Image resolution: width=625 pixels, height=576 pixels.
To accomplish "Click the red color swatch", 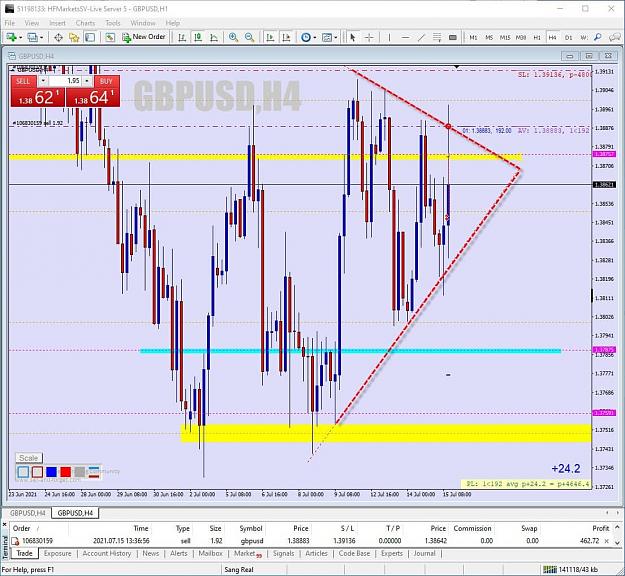I will [66, 472].
